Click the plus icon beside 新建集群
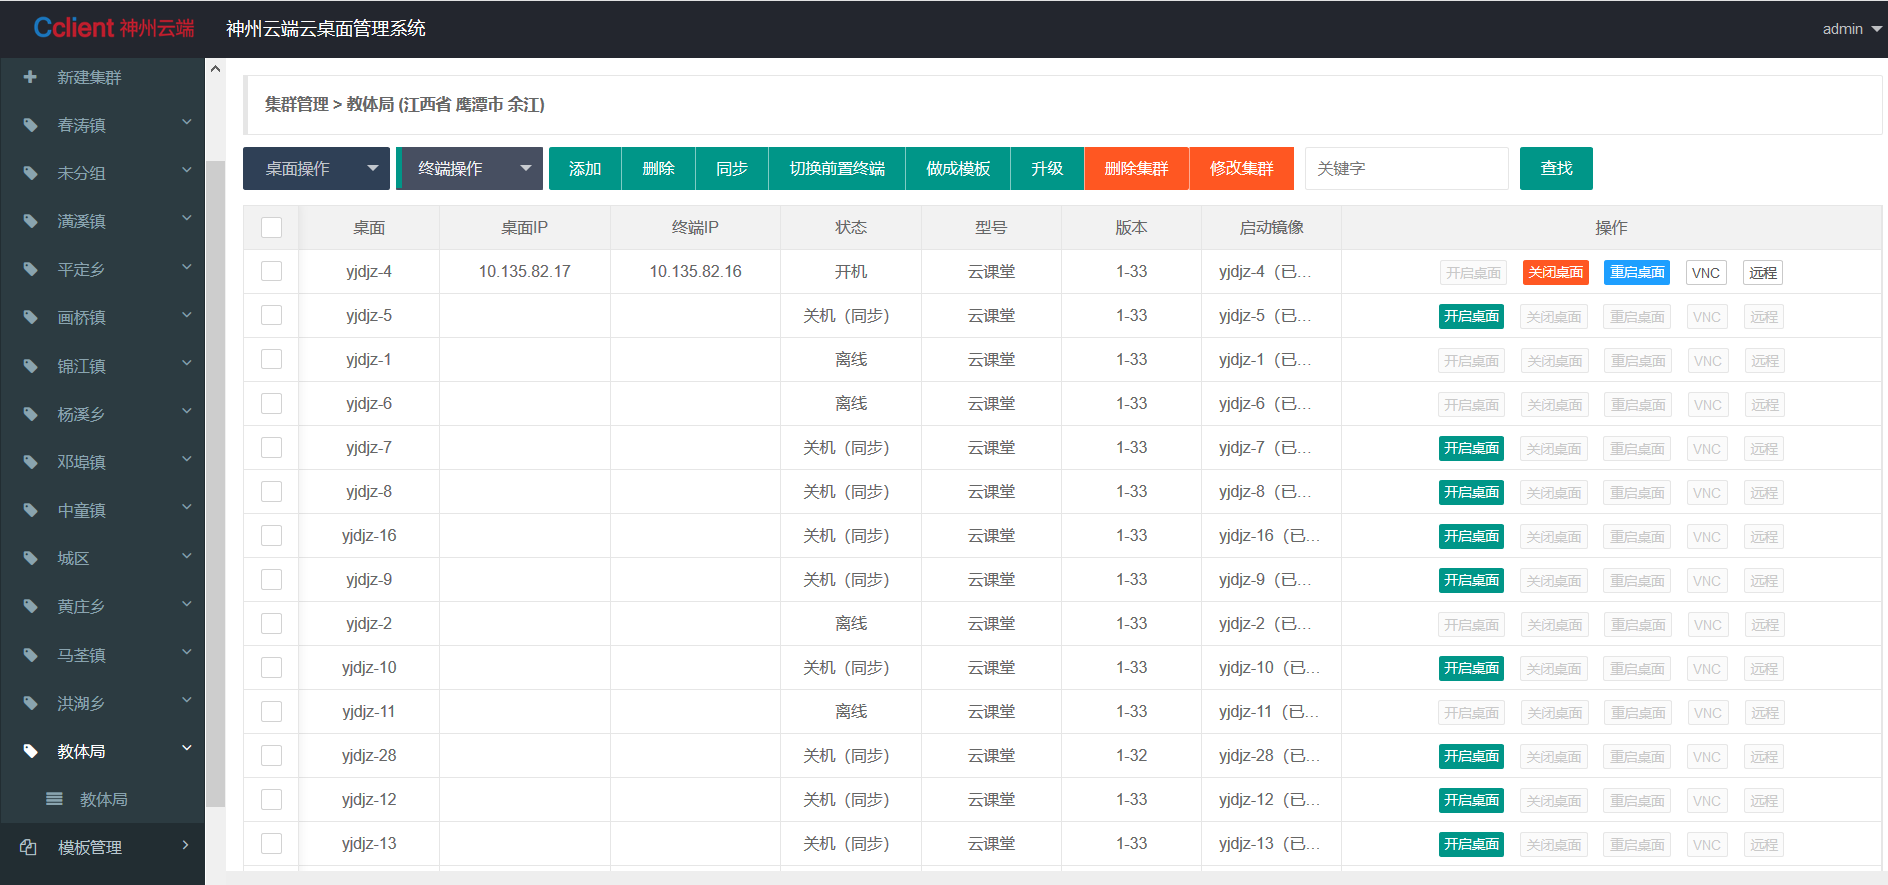 [30, 77]
